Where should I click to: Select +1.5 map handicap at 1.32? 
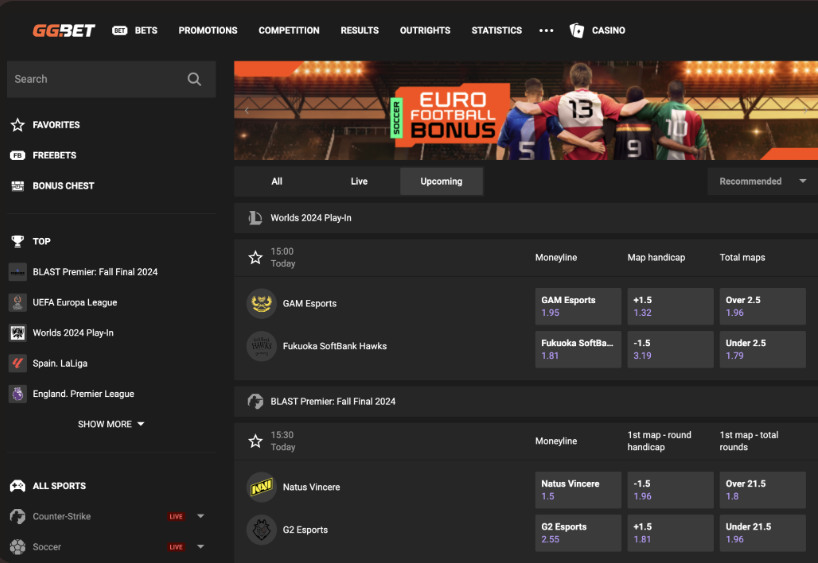(x=670, y=306)
